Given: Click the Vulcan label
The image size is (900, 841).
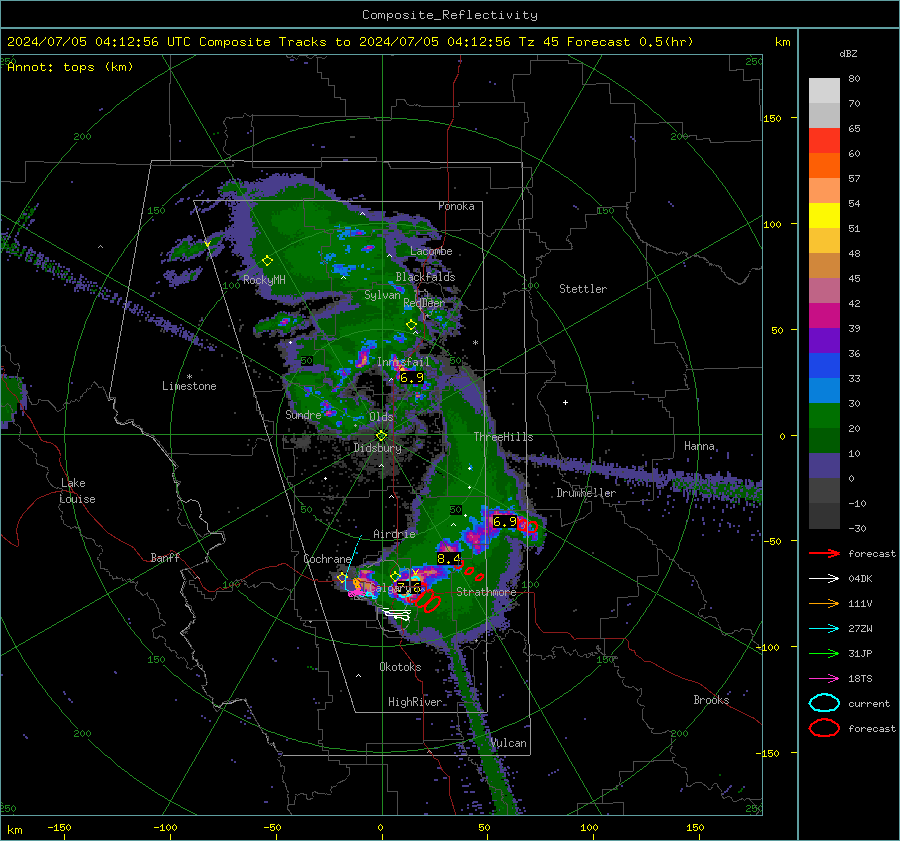Looking at the screenshot, I should (x=509, y=743).
